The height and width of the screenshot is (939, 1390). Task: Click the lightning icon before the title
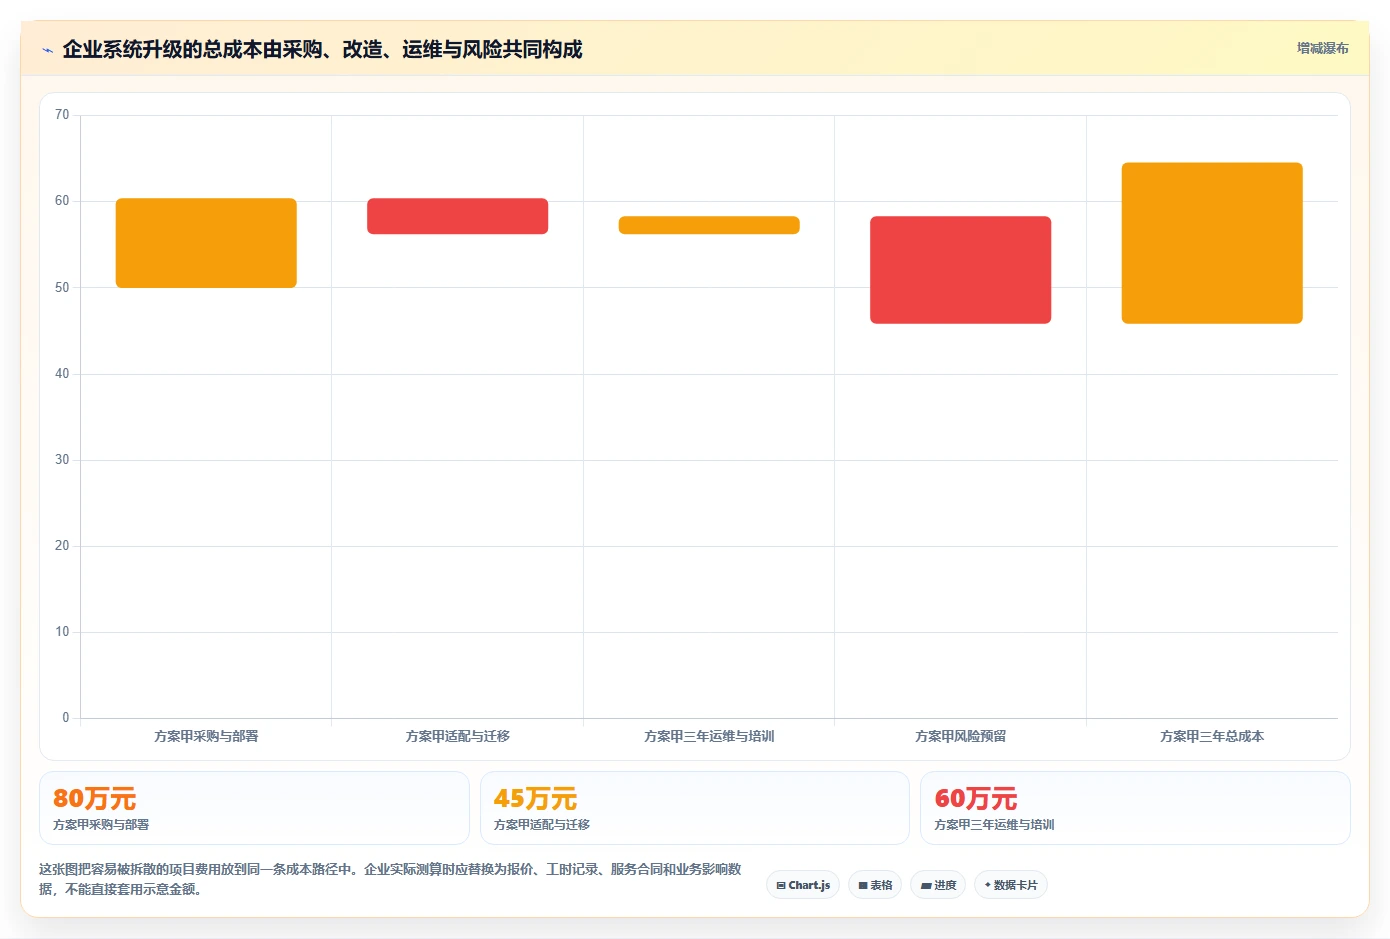tap(47, 50)
